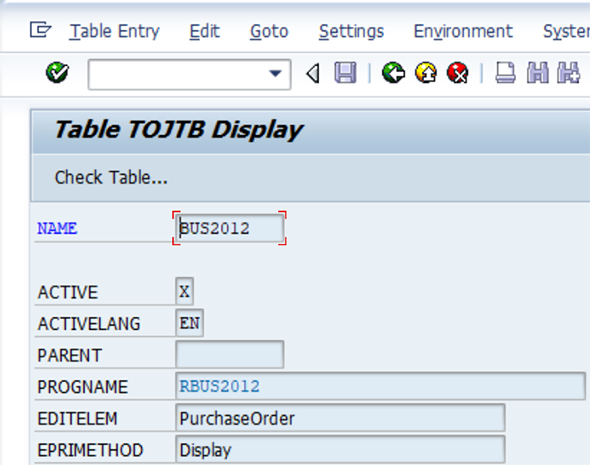Open the Edit menu
The height and width of the screenshot is (465, 590).
click(204, 31)
